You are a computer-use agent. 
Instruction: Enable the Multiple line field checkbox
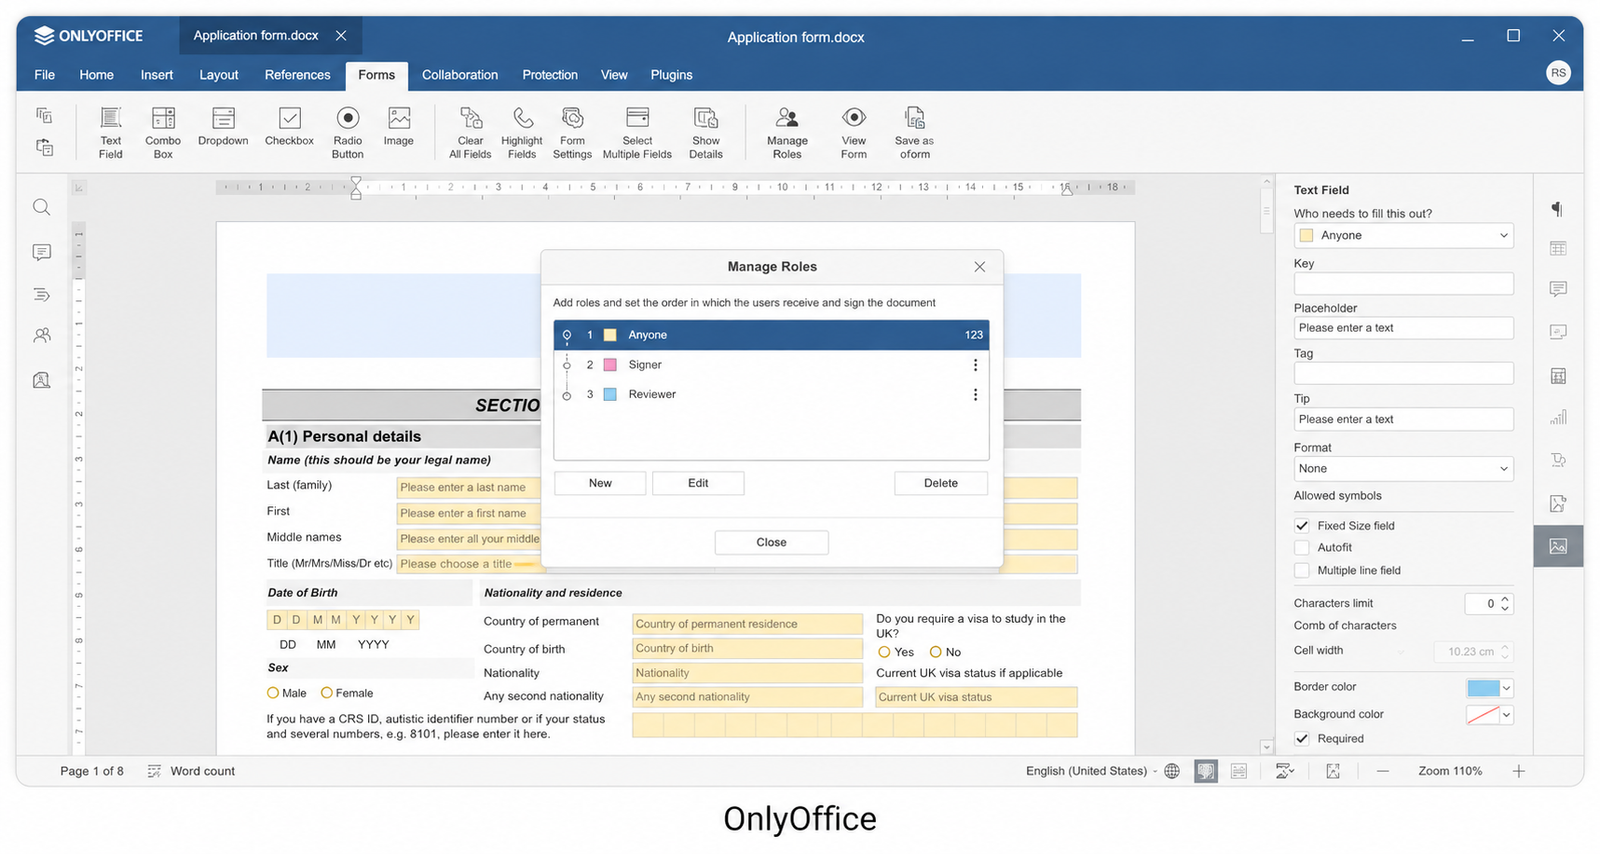point(1302,570)
